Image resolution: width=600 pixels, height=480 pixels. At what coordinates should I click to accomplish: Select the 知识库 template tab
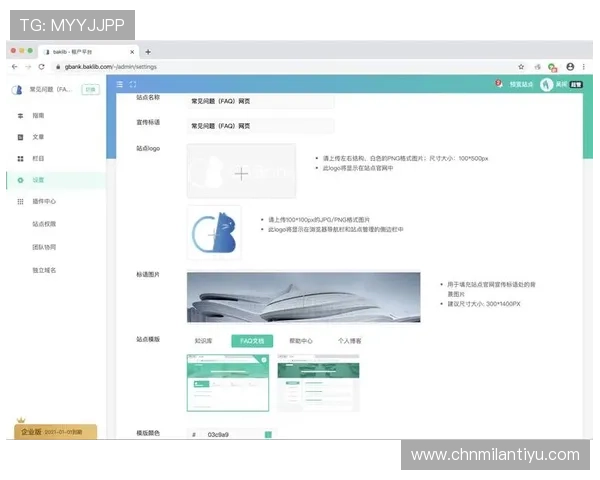[203, 341]
